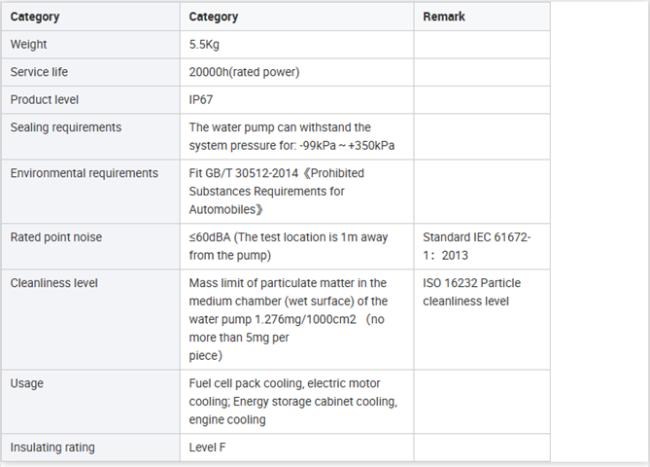The width and height of the screenshot is (650, 467).
Task: Click the Usage row label
Action: [x=27, y=383]
